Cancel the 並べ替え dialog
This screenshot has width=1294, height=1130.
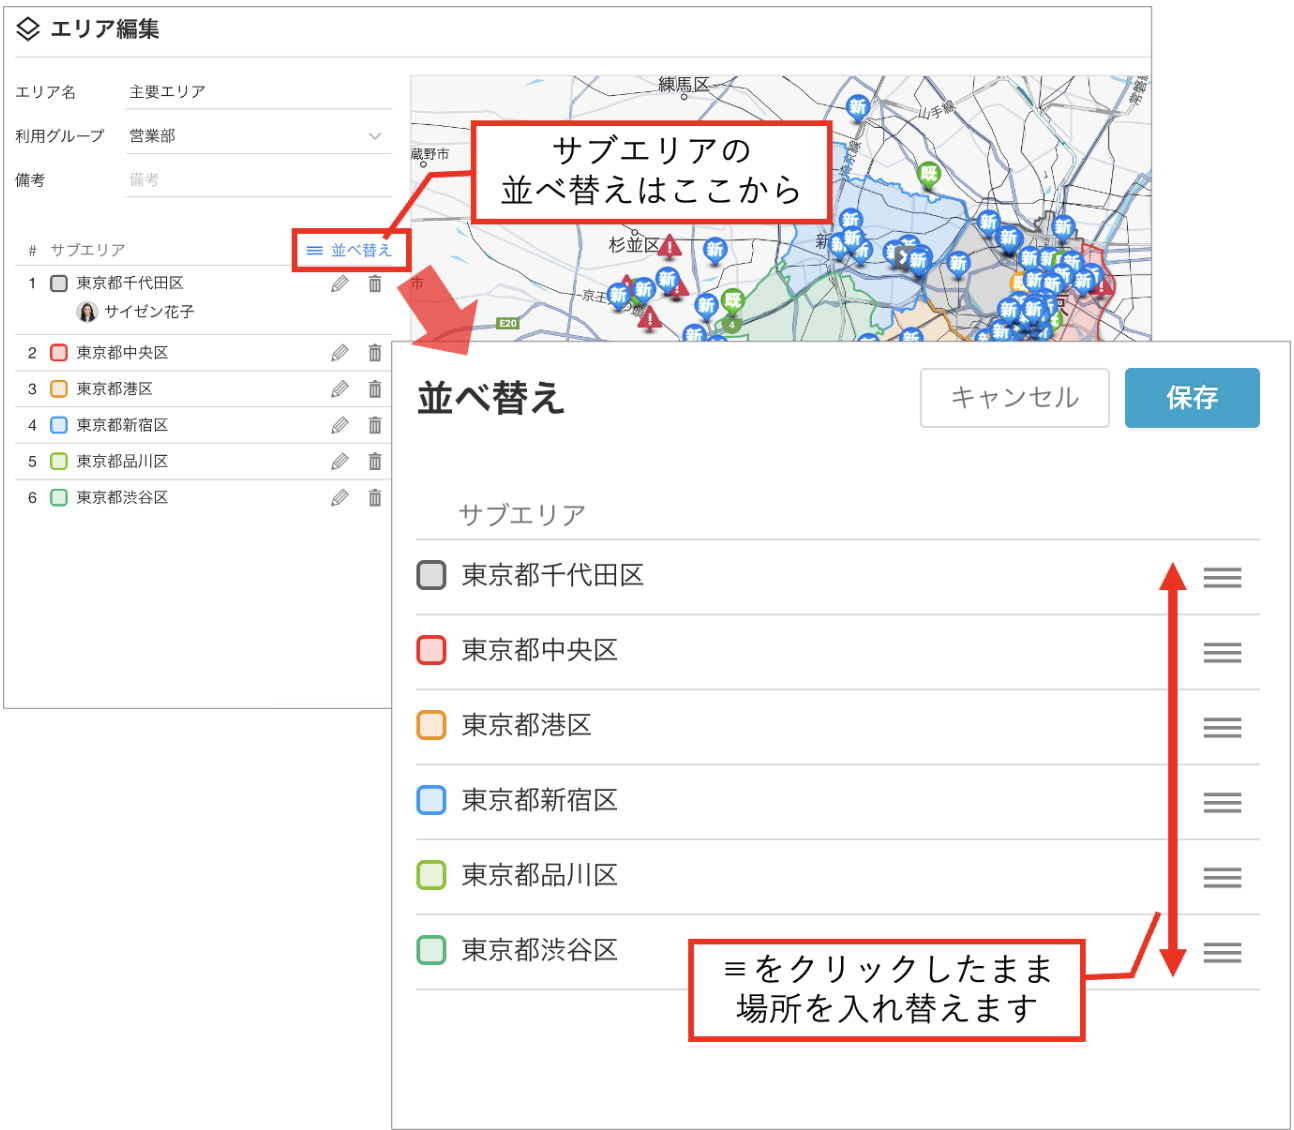pos(1014,398)
